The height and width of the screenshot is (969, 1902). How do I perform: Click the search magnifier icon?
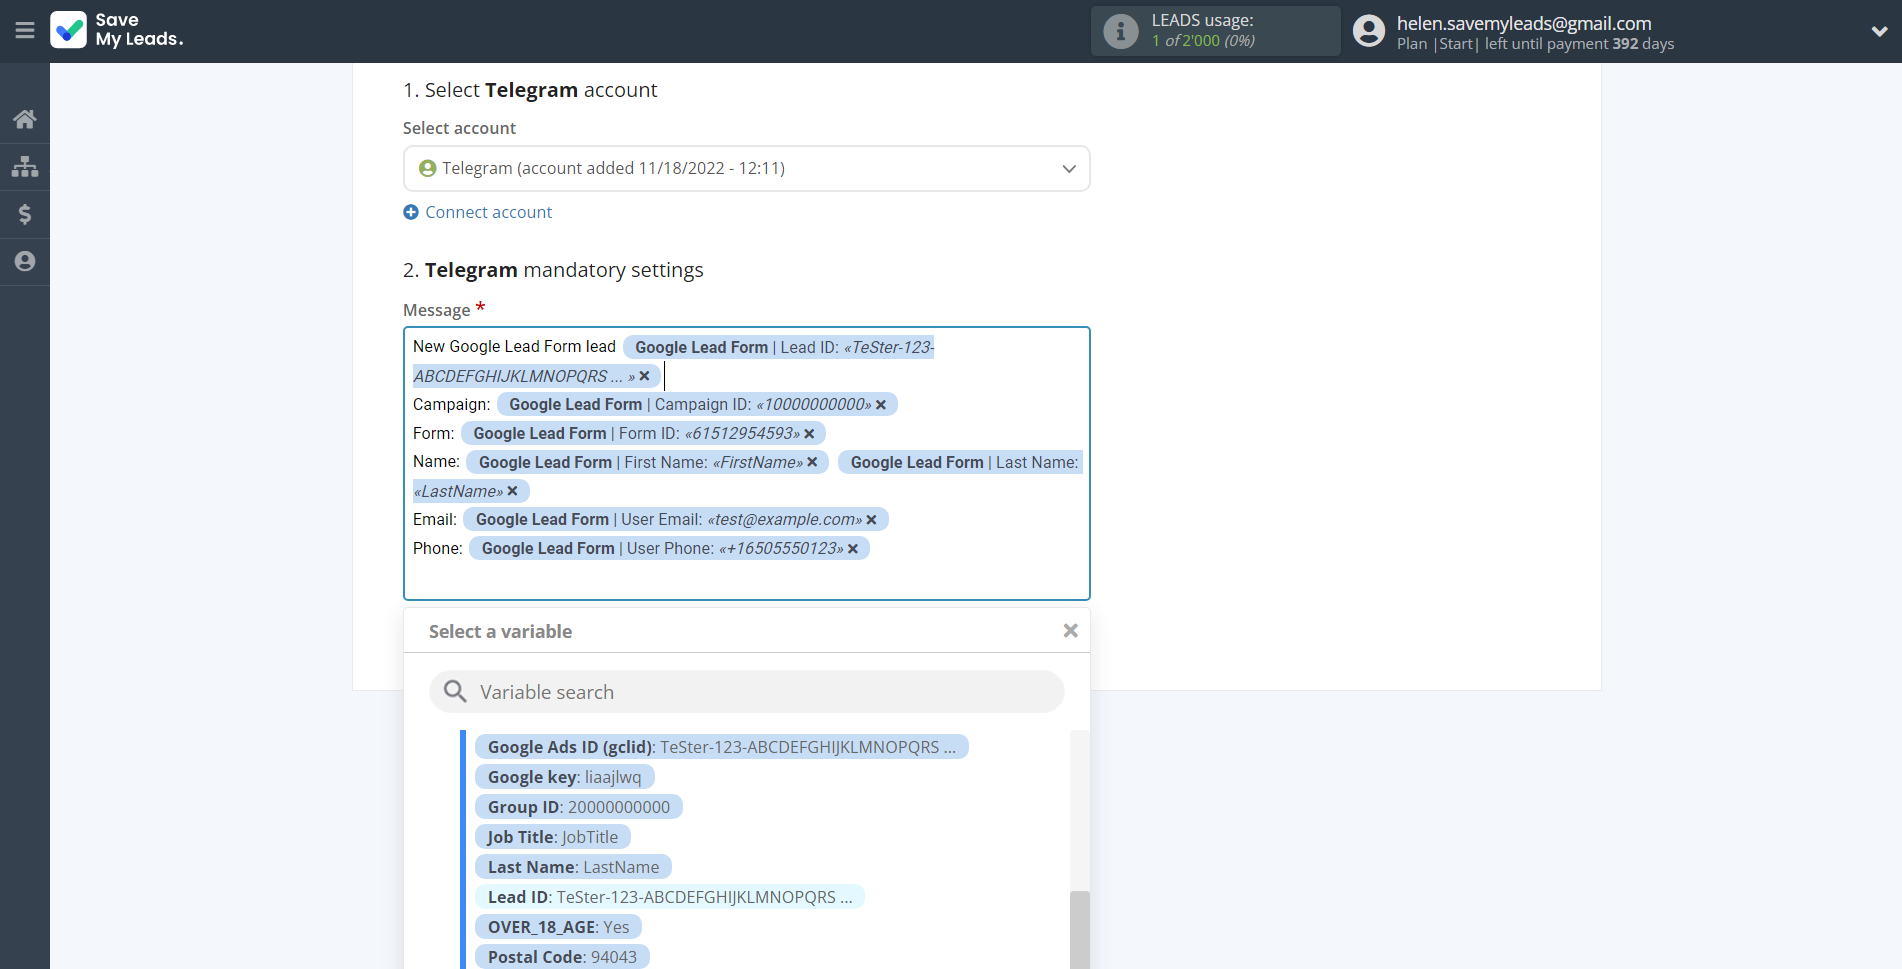tap(455, 692)
